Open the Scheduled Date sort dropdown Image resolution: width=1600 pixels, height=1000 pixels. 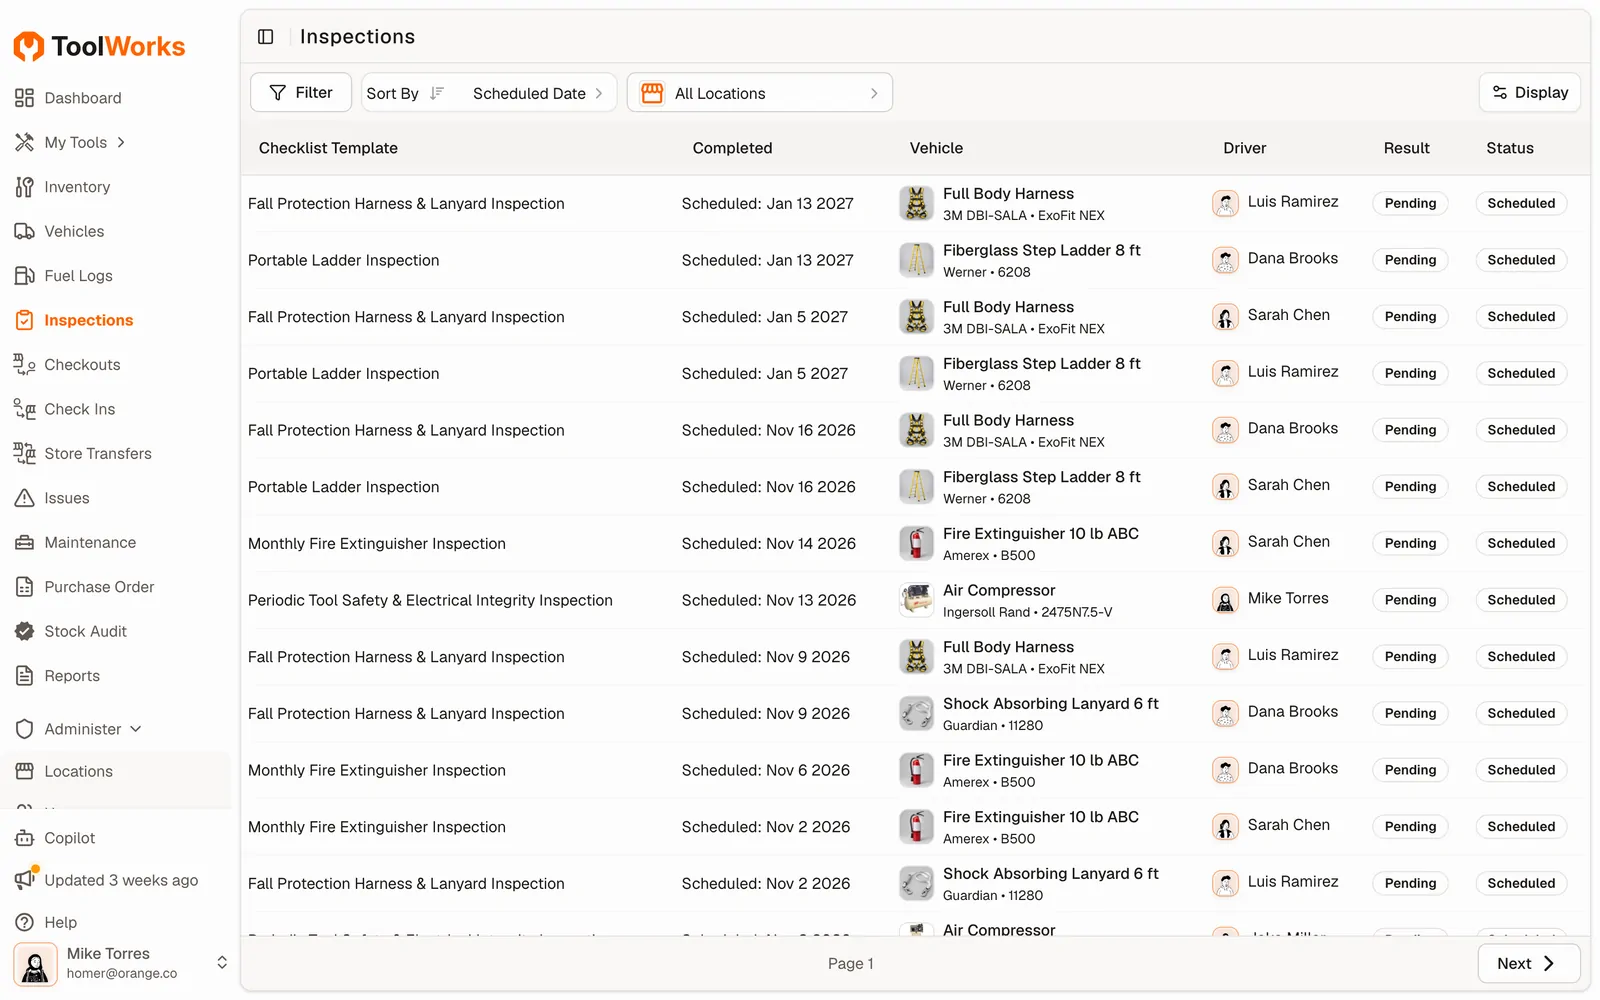tap(538, 93)
